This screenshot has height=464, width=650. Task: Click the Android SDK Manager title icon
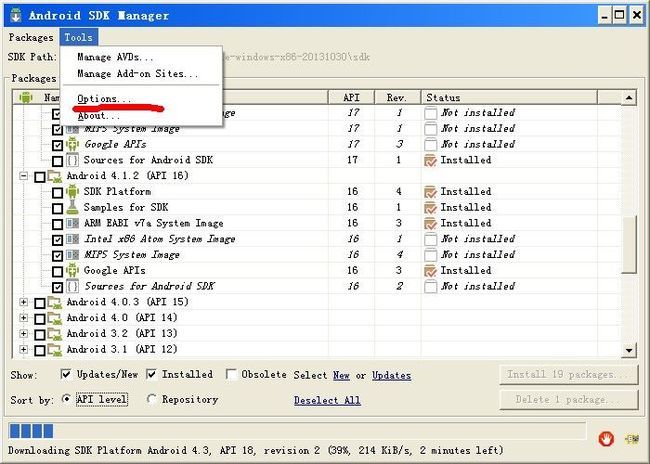point(16,15)
